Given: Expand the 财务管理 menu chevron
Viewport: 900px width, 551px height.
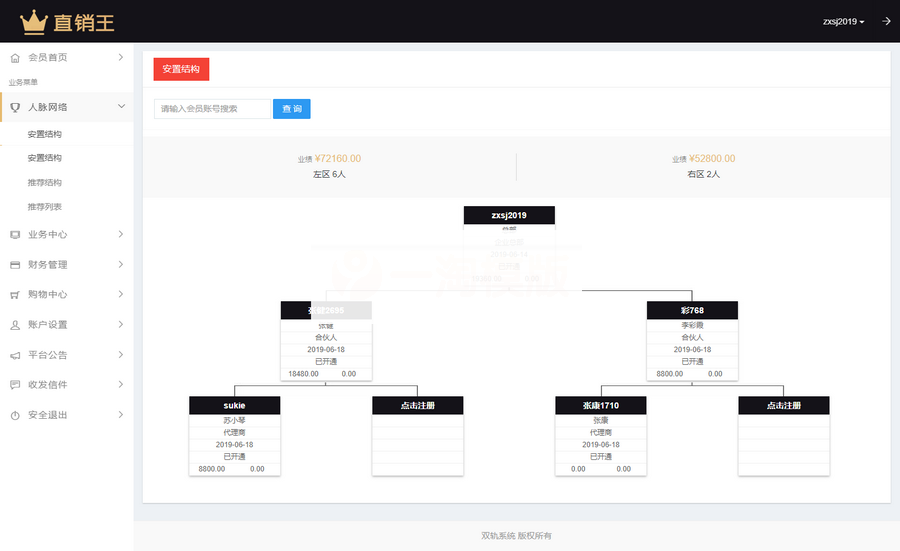Looking at the screenshot, I should [x=121, y=265].
